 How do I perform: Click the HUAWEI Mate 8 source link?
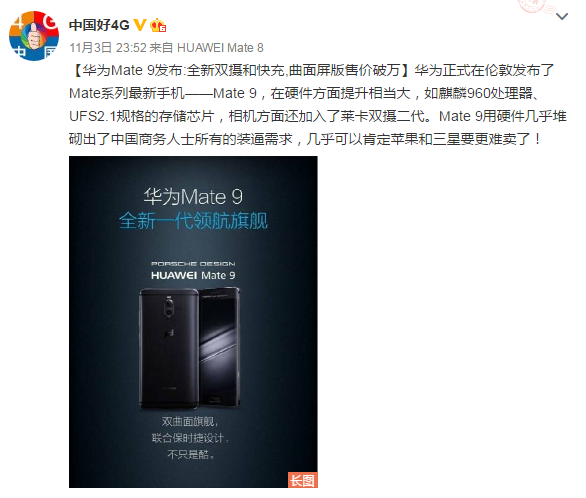click(x=220, y=48)
